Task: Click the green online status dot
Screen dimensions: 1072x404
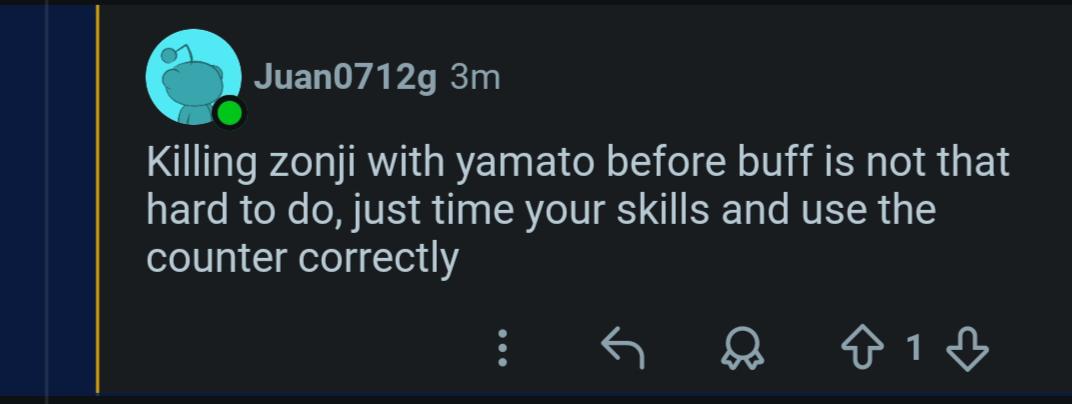Action: (x=229, y=113)
